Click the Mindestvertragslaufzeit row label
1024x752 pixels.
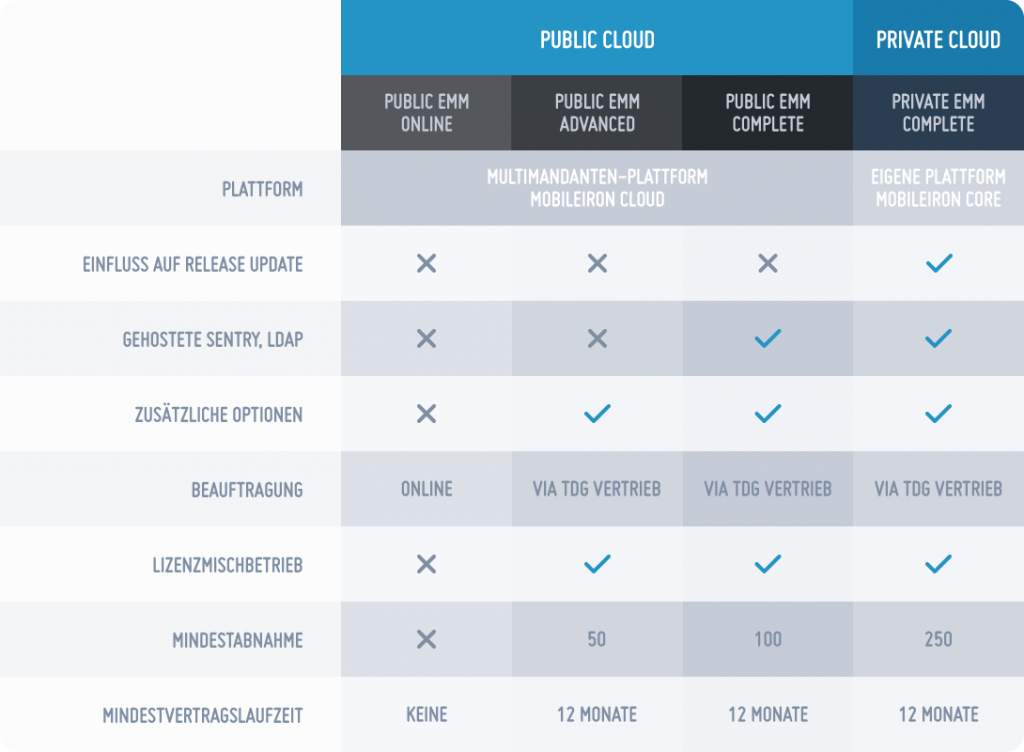point(202,715)
